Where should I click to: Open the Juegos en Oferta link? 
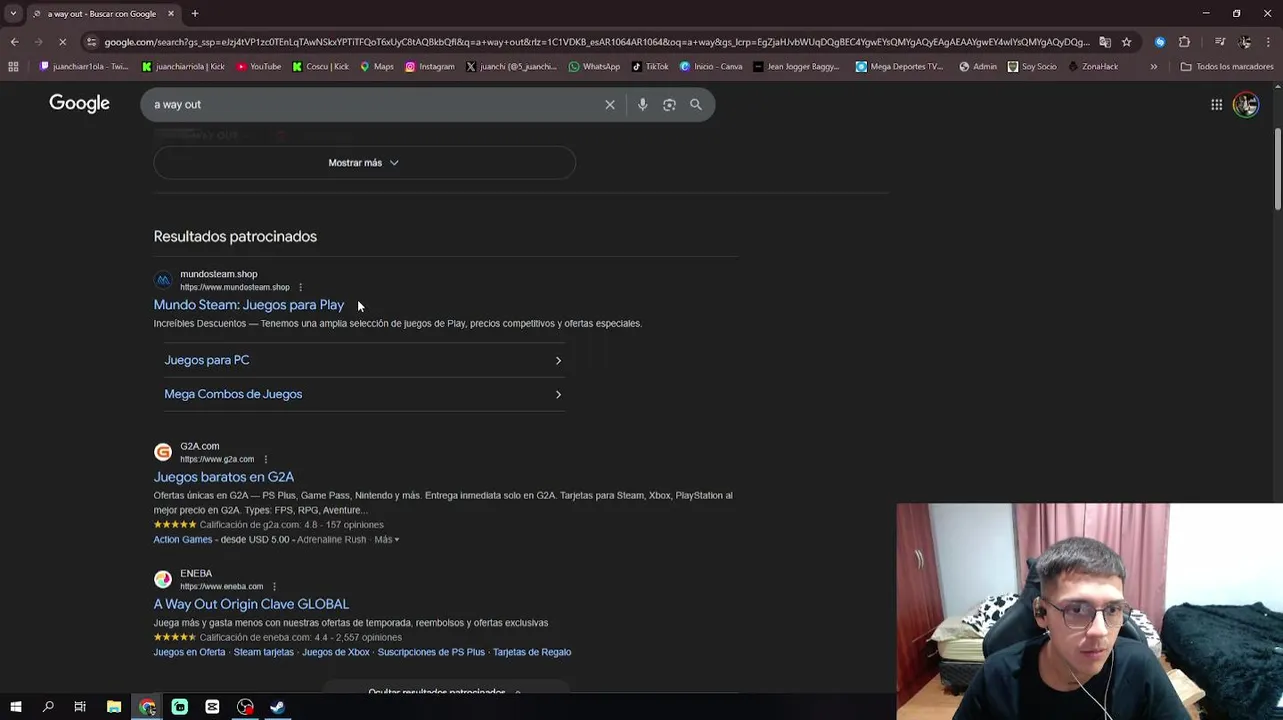[189, 652]
